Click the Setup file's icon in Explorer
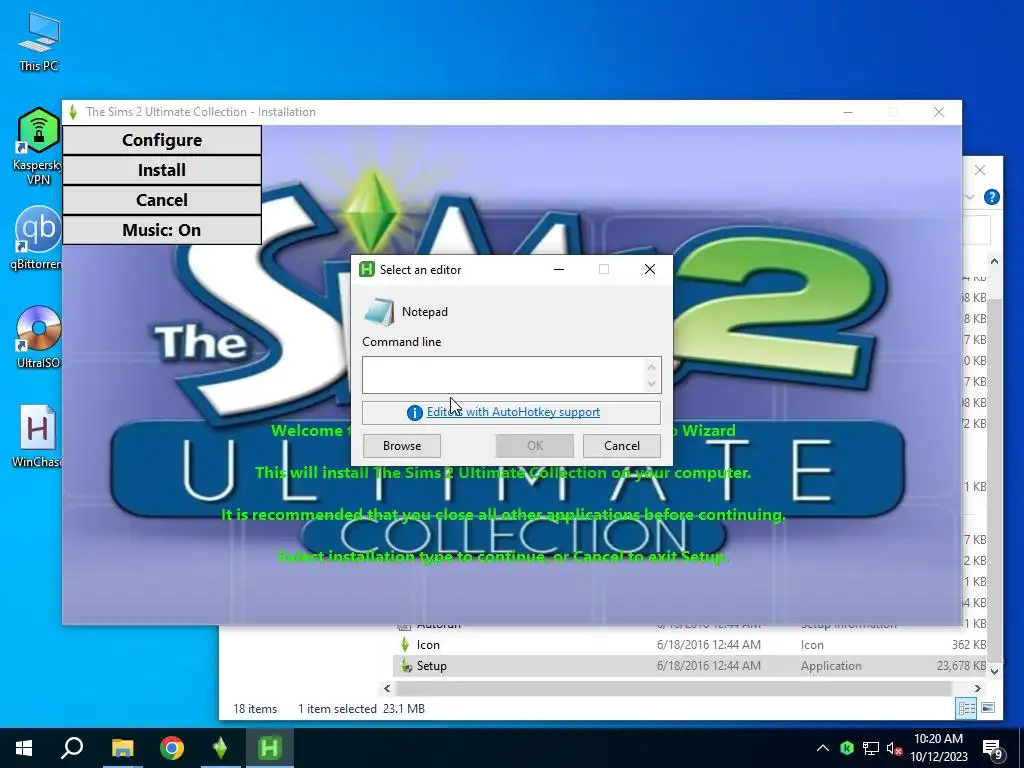The image size is (1024, 768). [406, 666]
